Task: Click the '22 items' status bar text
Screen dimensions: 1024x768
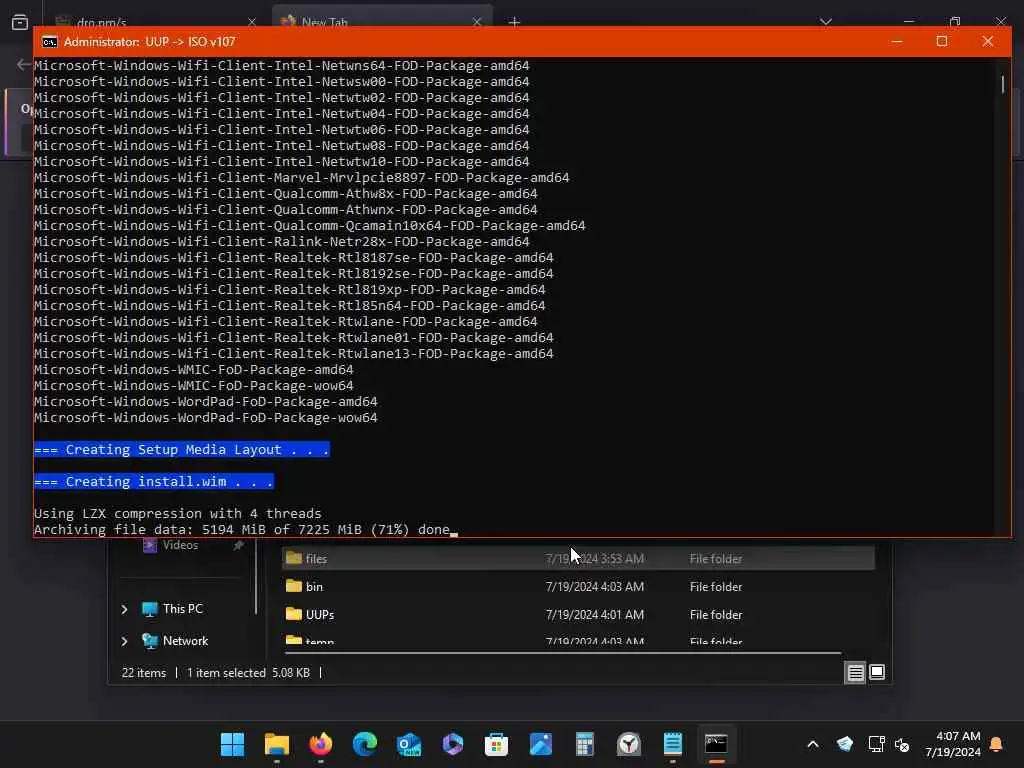Action: [x=144, y=673]
